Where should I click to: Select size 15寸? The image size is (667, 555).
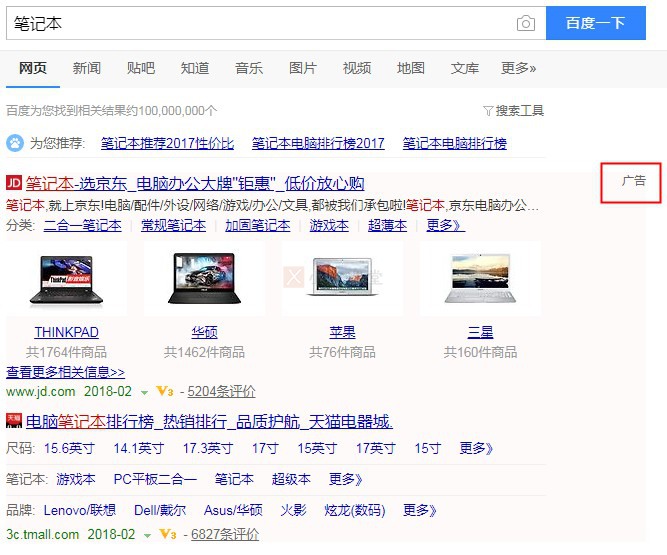coord(428,448)
